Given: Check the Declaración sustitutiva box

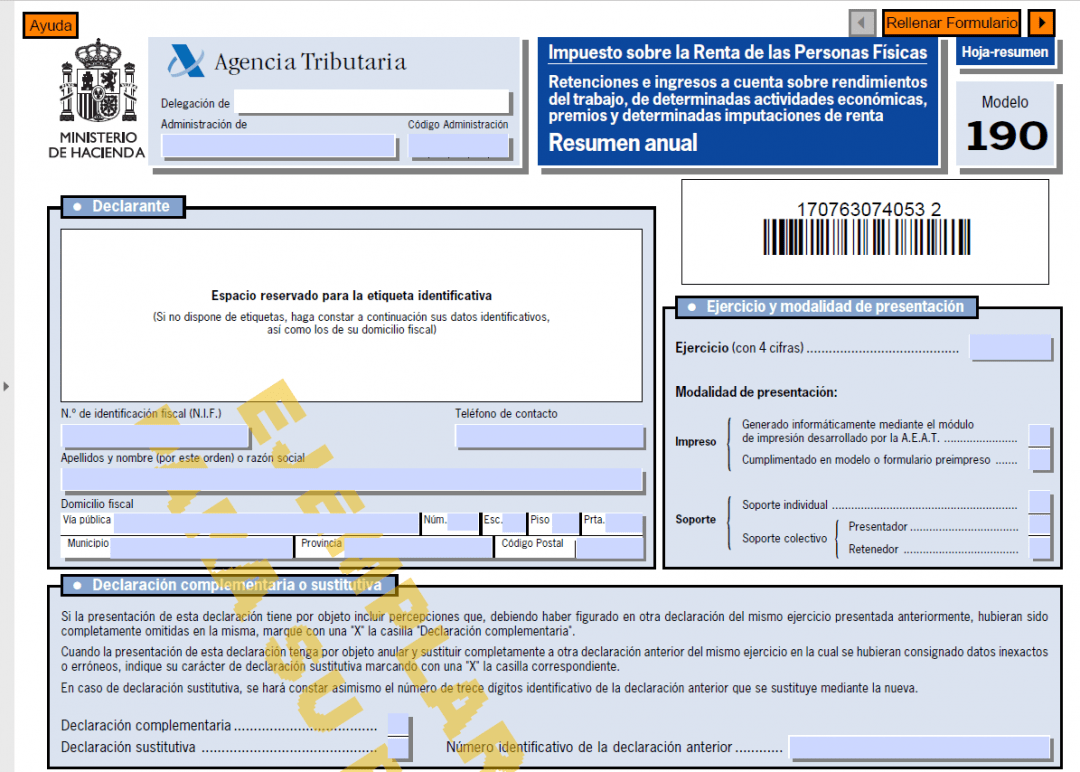Looking at the screenshot, I should [x=398, y=747].
